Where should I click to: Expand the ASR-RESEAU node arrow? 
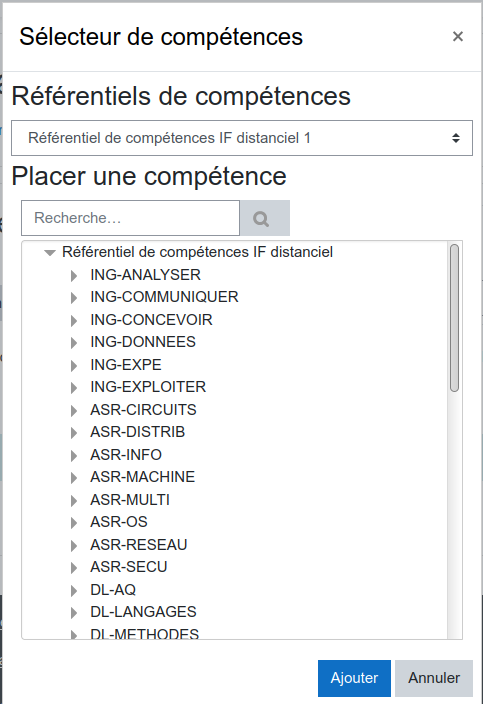[74, 546]
